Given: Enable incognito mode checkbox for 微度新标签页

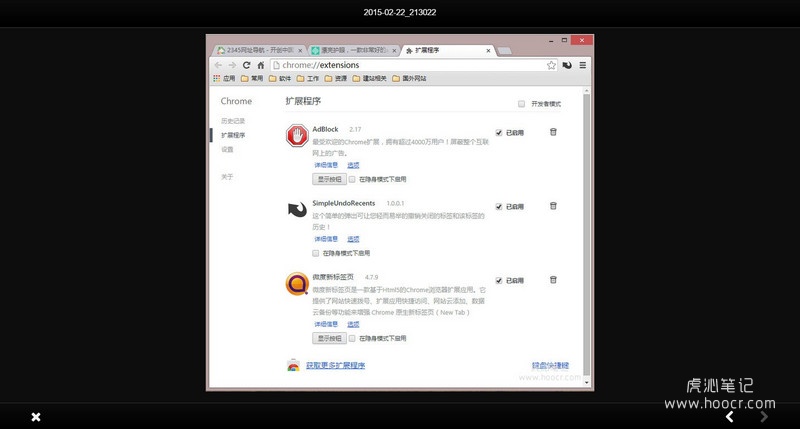Looking at the screenshot, I should pyautogui.click(x=352, y=339).
